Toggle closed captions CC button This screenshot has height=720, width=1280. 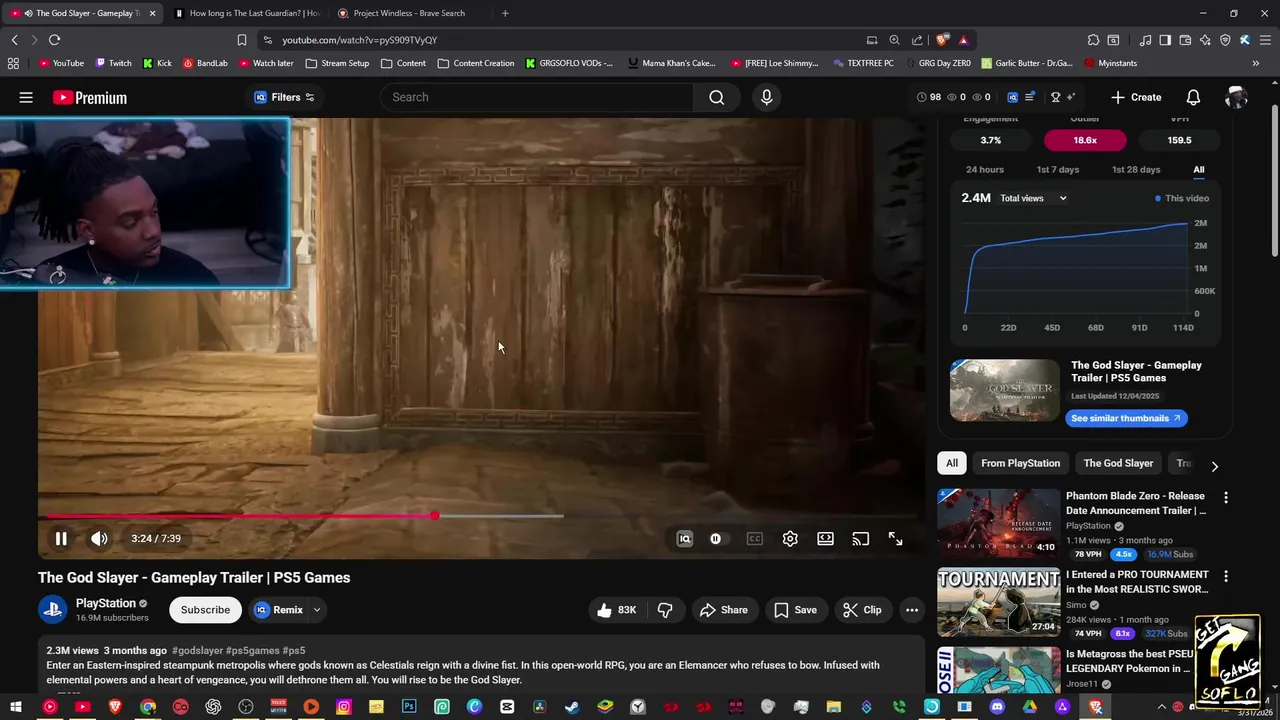[x=755, y=538]
